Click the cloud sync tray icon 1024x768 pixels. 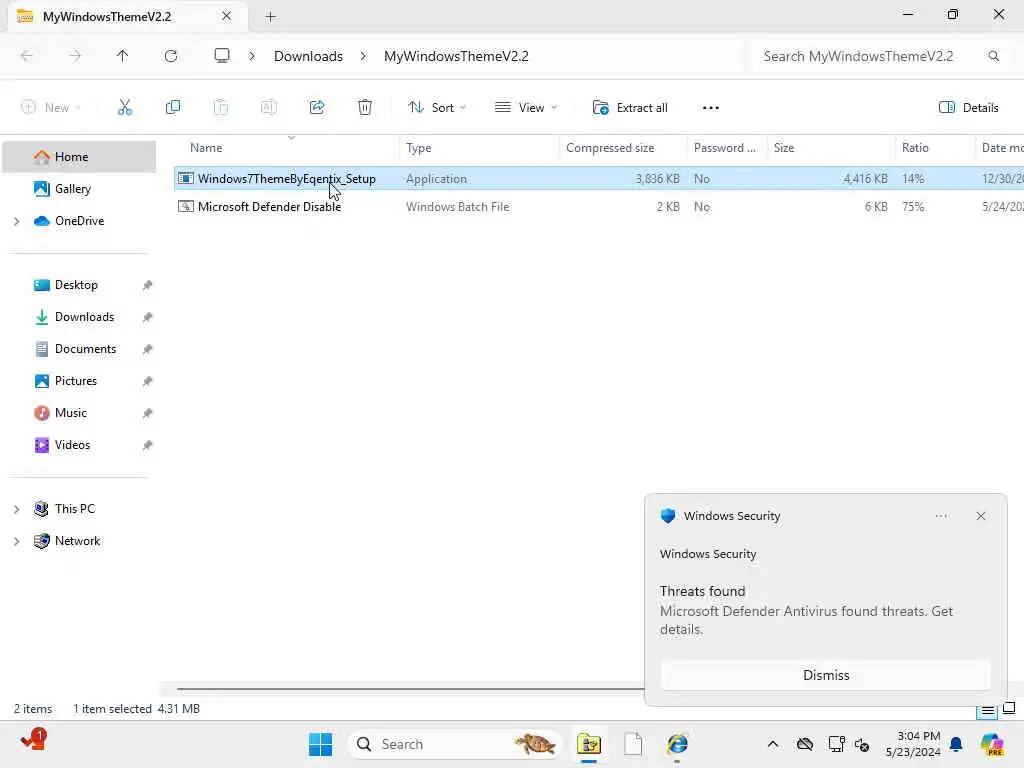coord(805,744)
